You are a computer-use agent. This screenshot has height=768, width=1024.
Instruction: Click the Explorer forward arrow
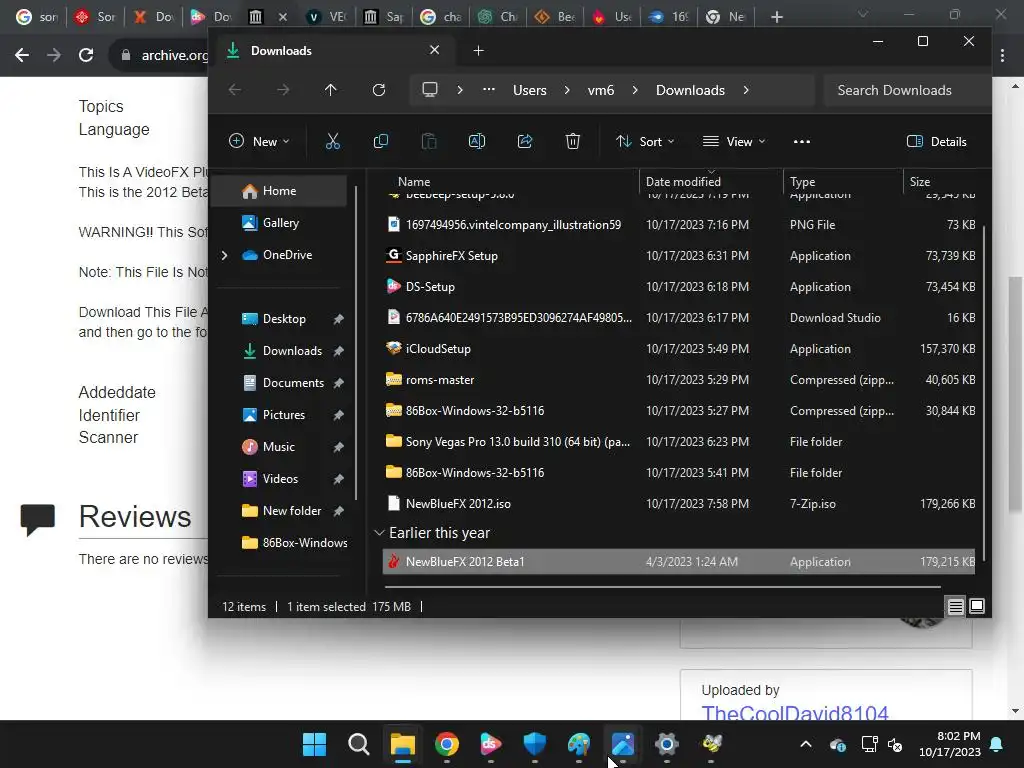(283, 90)
